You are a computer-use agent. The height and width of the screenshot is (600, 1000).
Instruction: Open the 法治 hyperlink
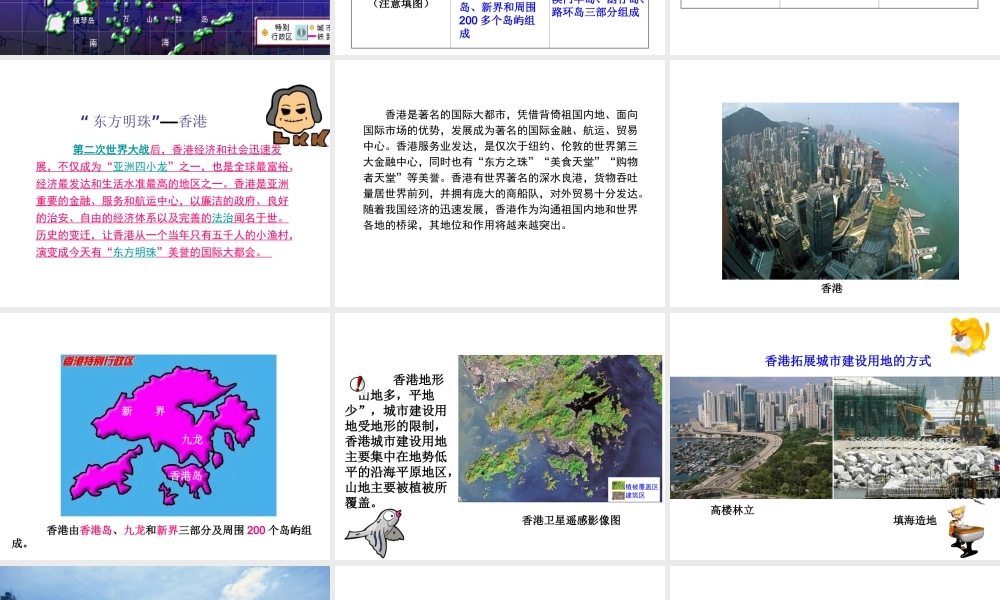223,217
